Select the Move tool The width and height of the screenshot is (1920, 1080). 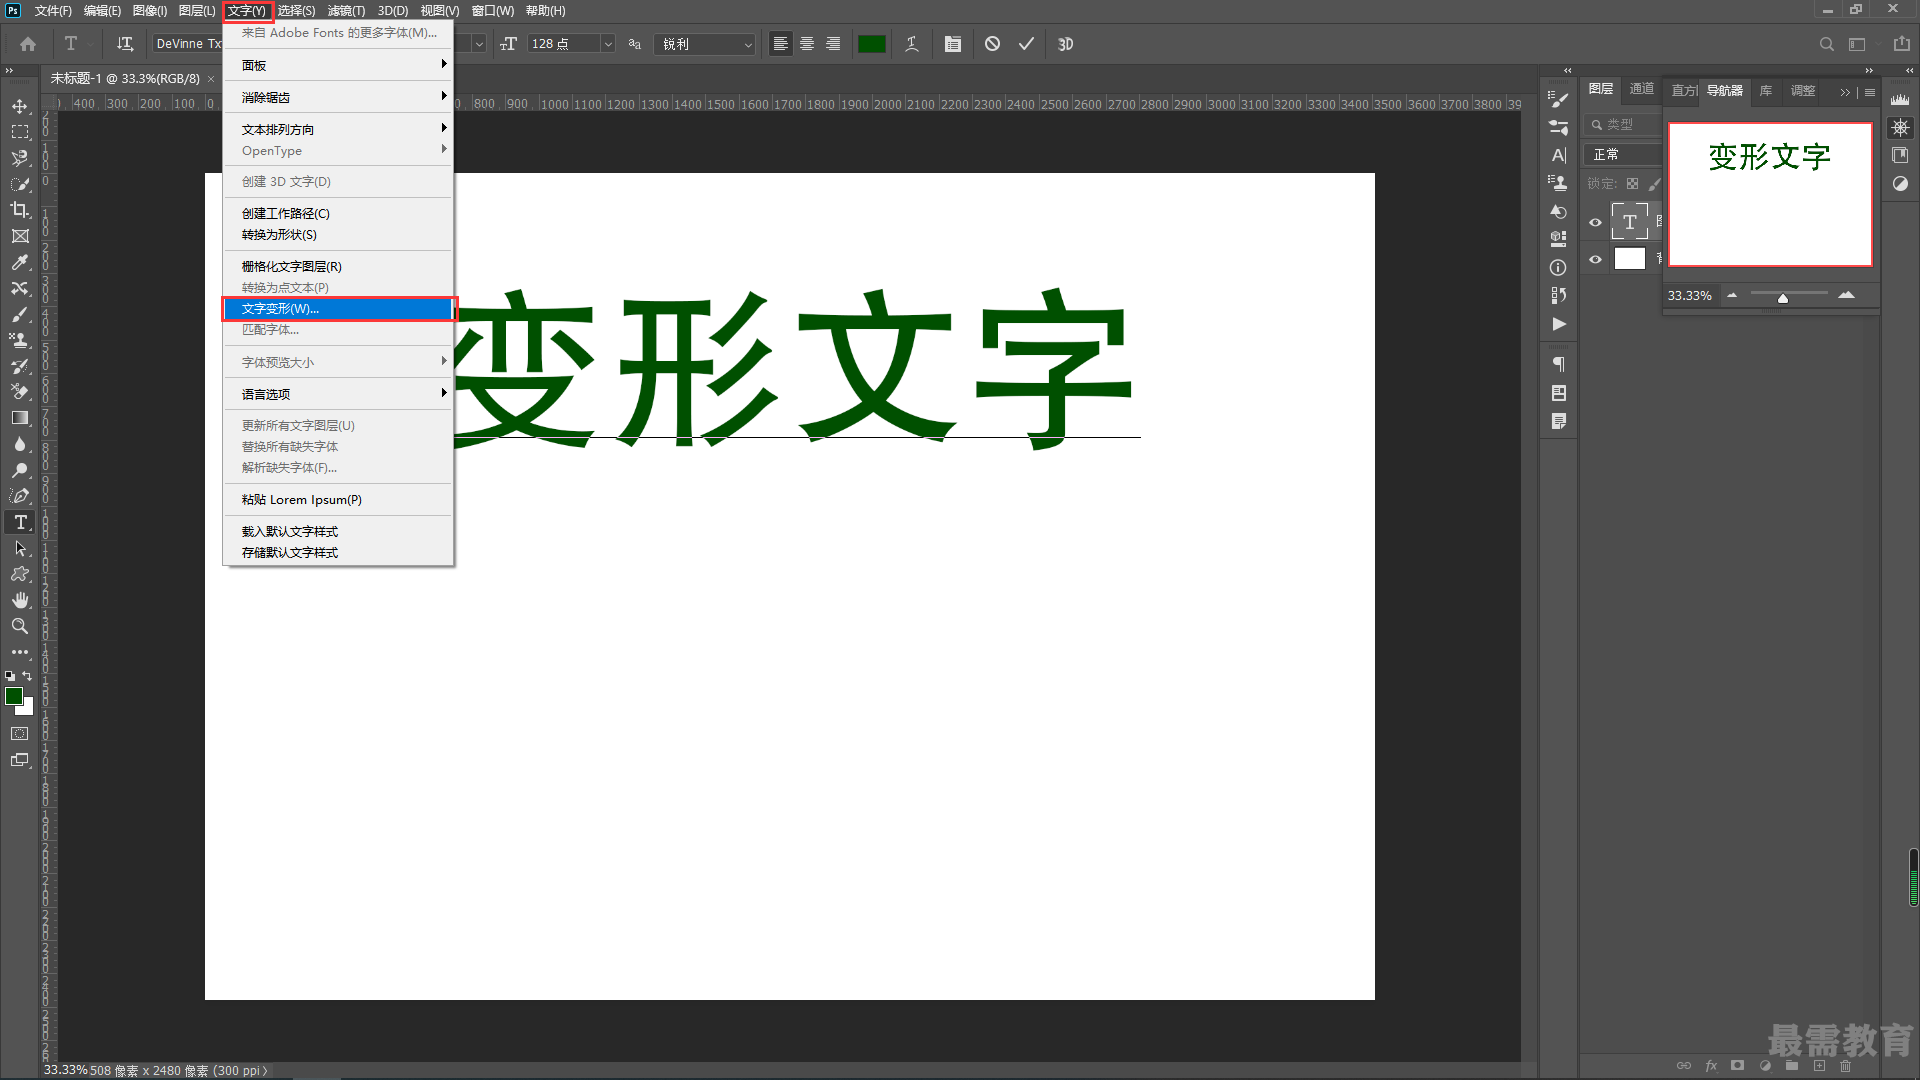pyautogui.click(x=20, y=106)
